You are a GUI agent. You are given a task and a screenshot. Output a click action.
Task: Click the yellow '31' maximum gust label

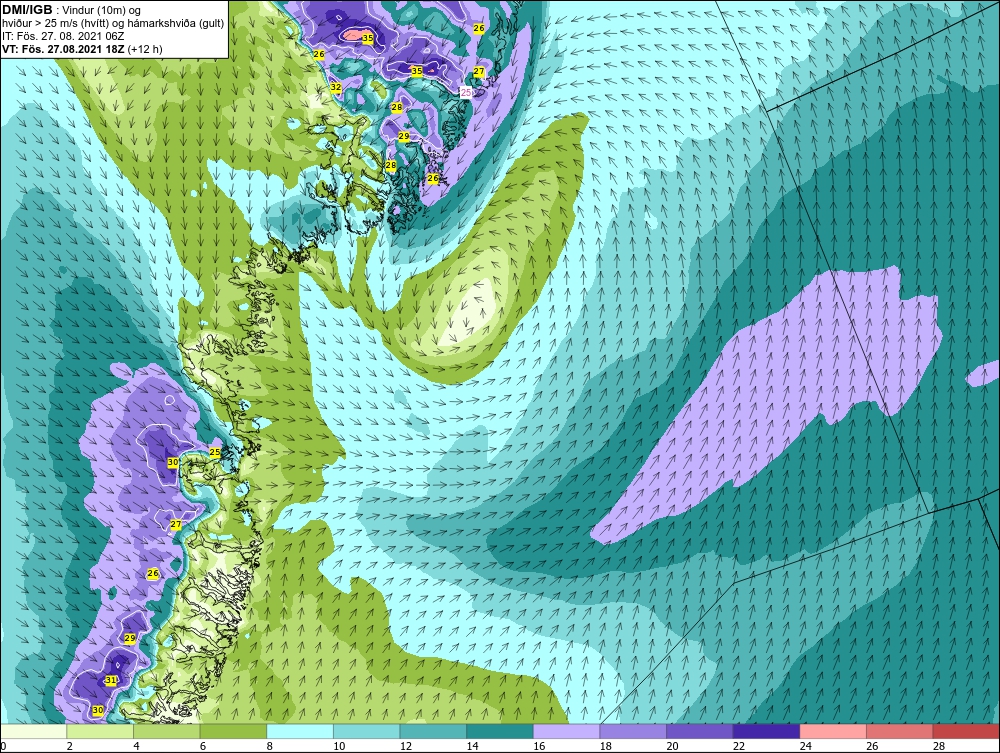[111, 680]
